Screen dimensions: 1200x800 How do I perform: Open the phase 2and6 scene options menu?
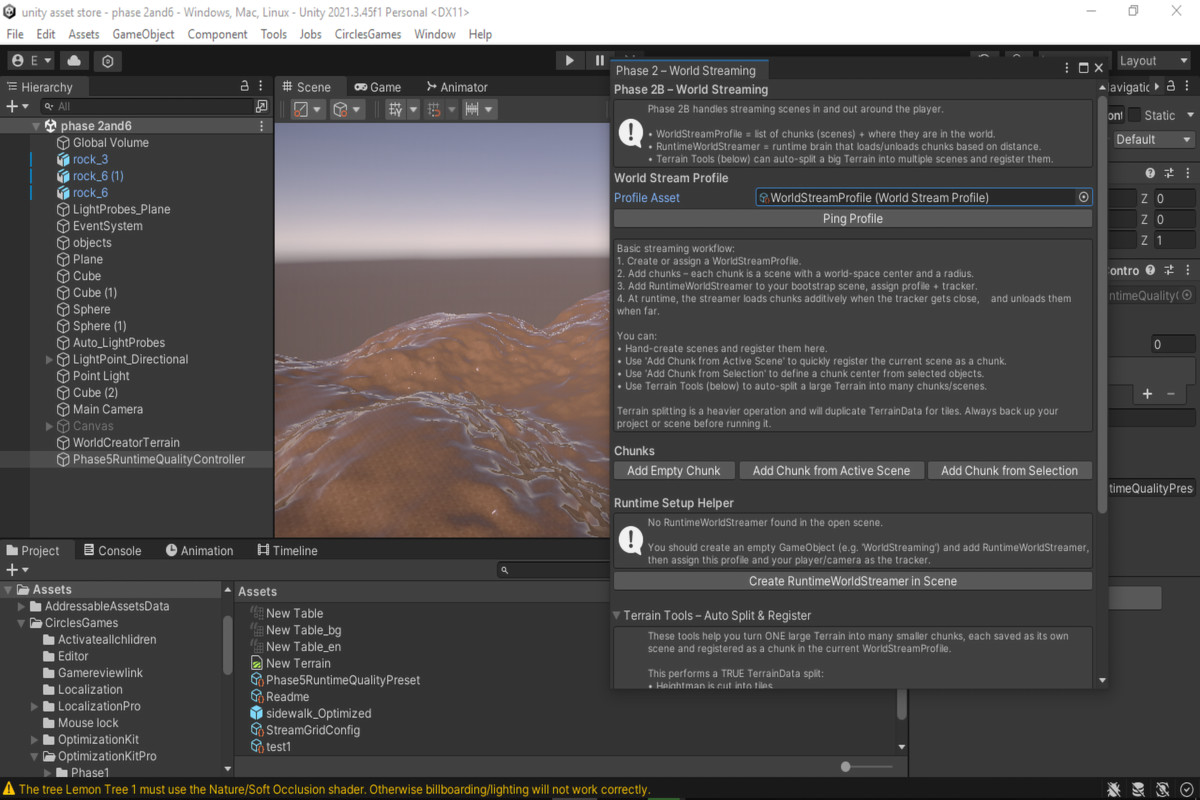point(262,126)
